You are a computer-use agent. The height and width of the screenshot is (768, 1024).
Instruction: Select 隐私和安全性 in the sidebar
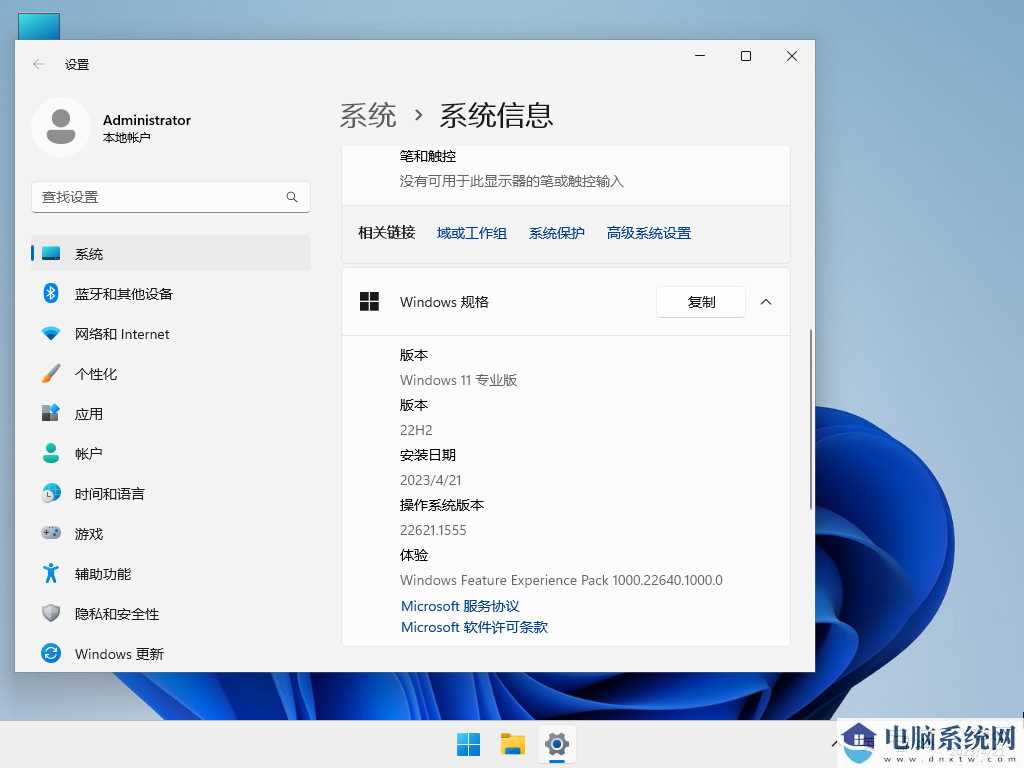coord(170,613)
